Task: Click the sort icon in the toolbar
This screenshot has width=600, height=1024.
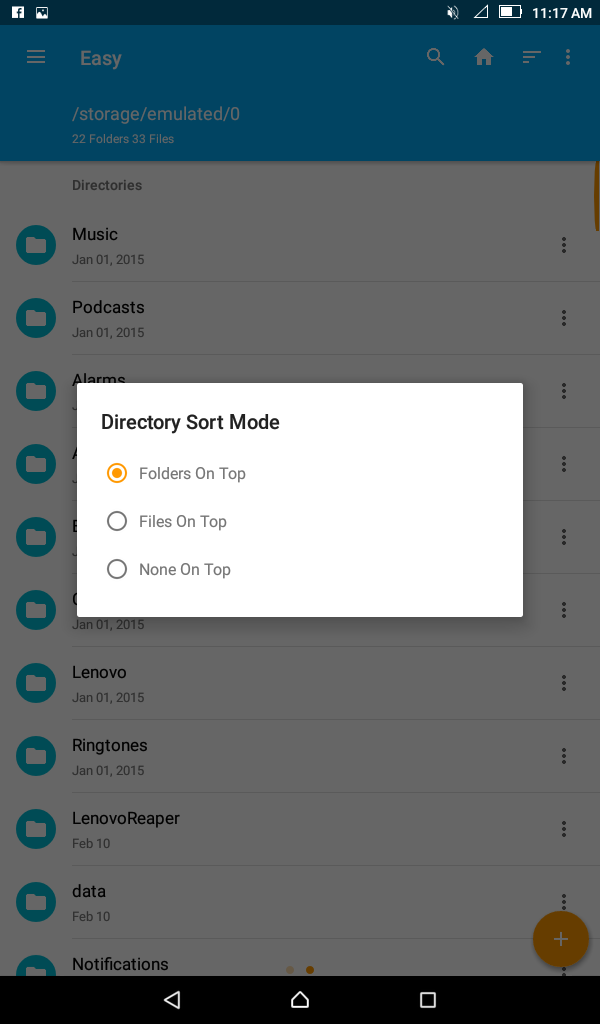Action: click(x=530, y=57)
